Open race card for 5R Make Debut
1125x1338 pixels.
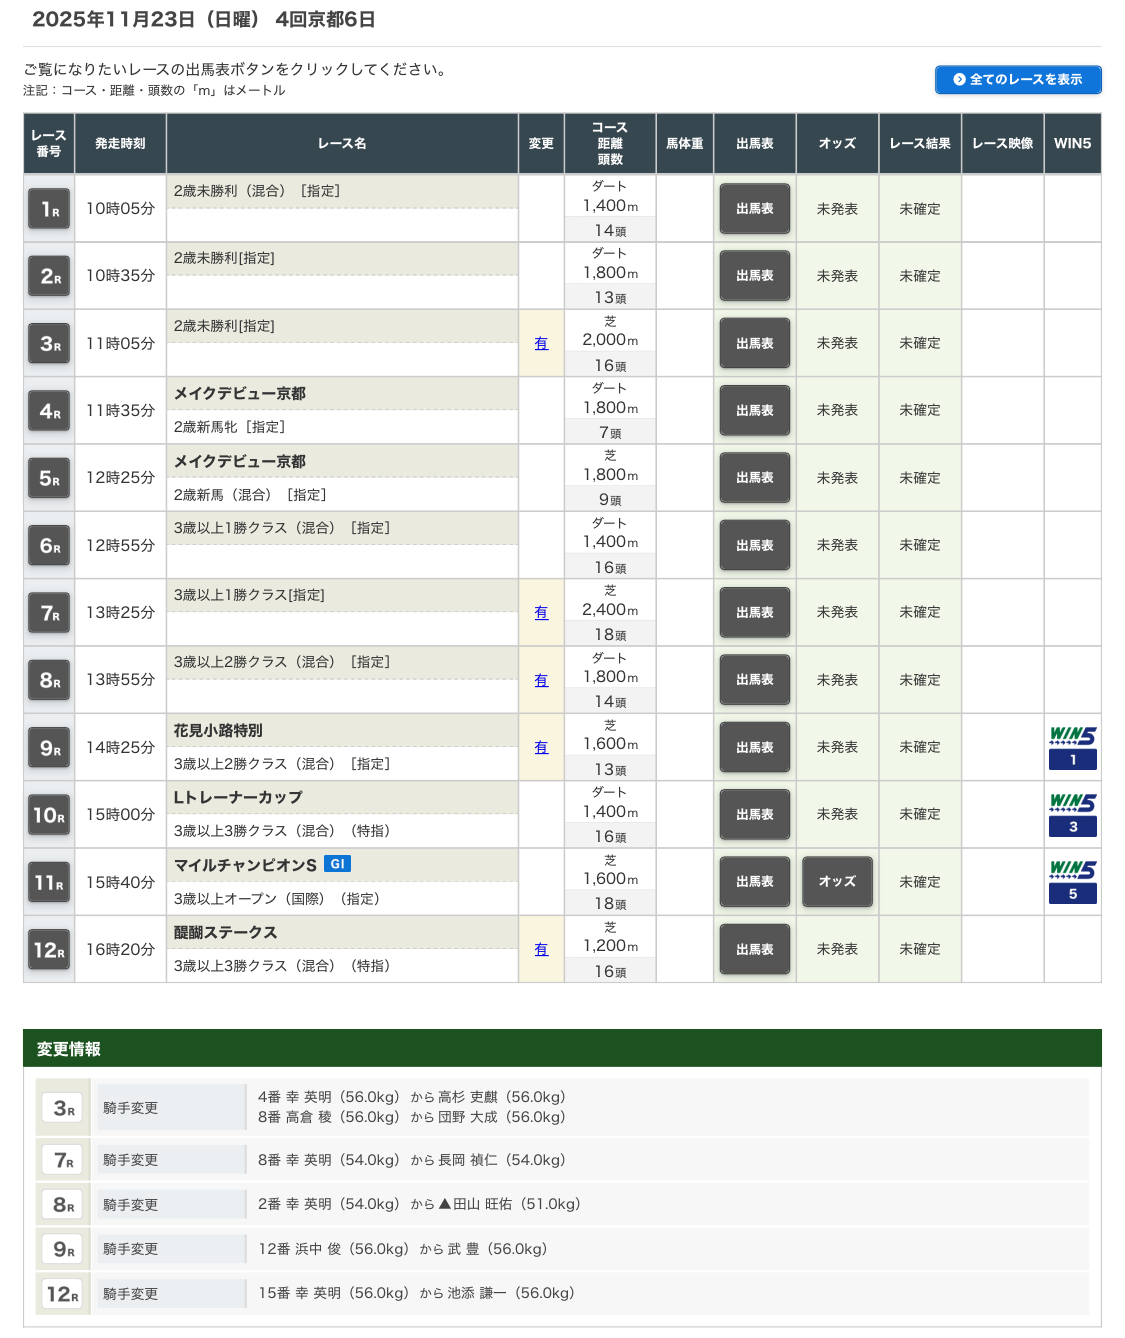pos(755,478)
